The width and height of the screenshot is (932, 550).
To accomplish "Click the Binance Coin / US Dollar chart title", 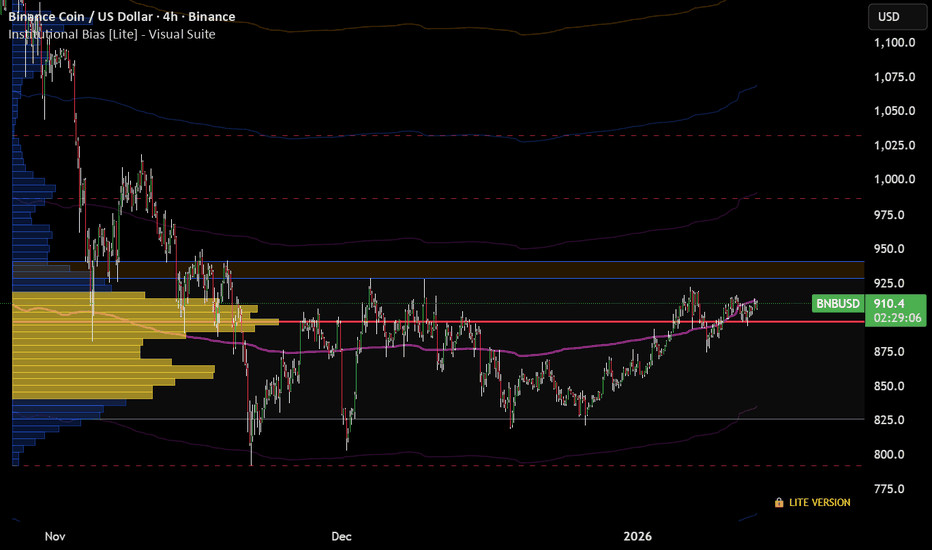I will (x=122, y=17).
